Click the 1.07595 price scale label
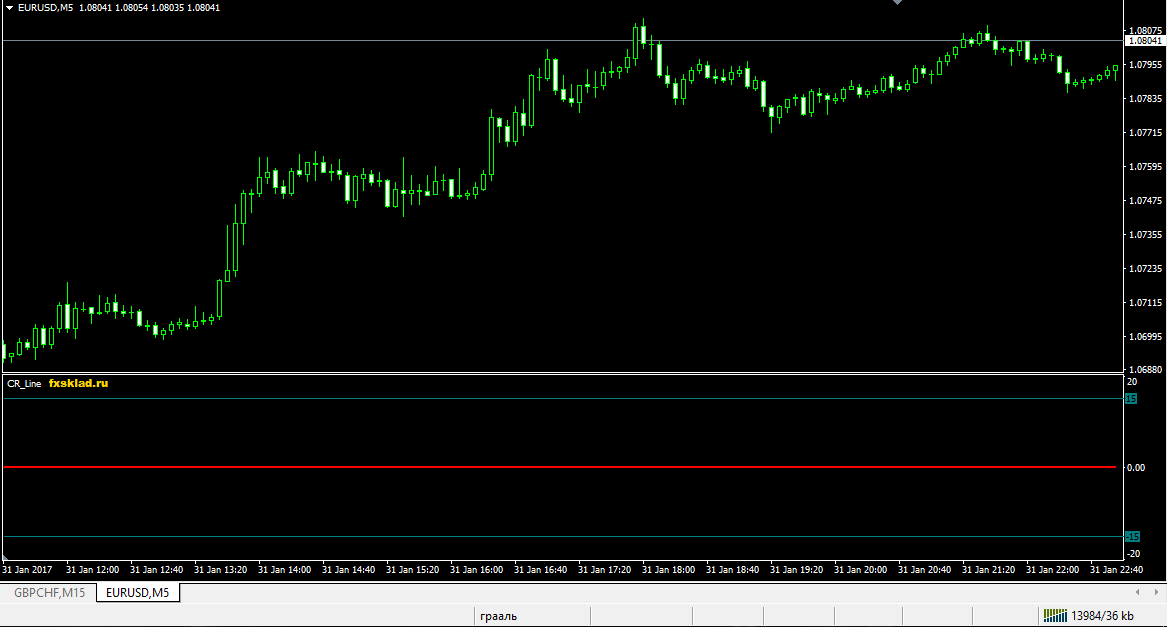The width and height of the screenshot is (1167, 627). click(x=1145, y=167)
